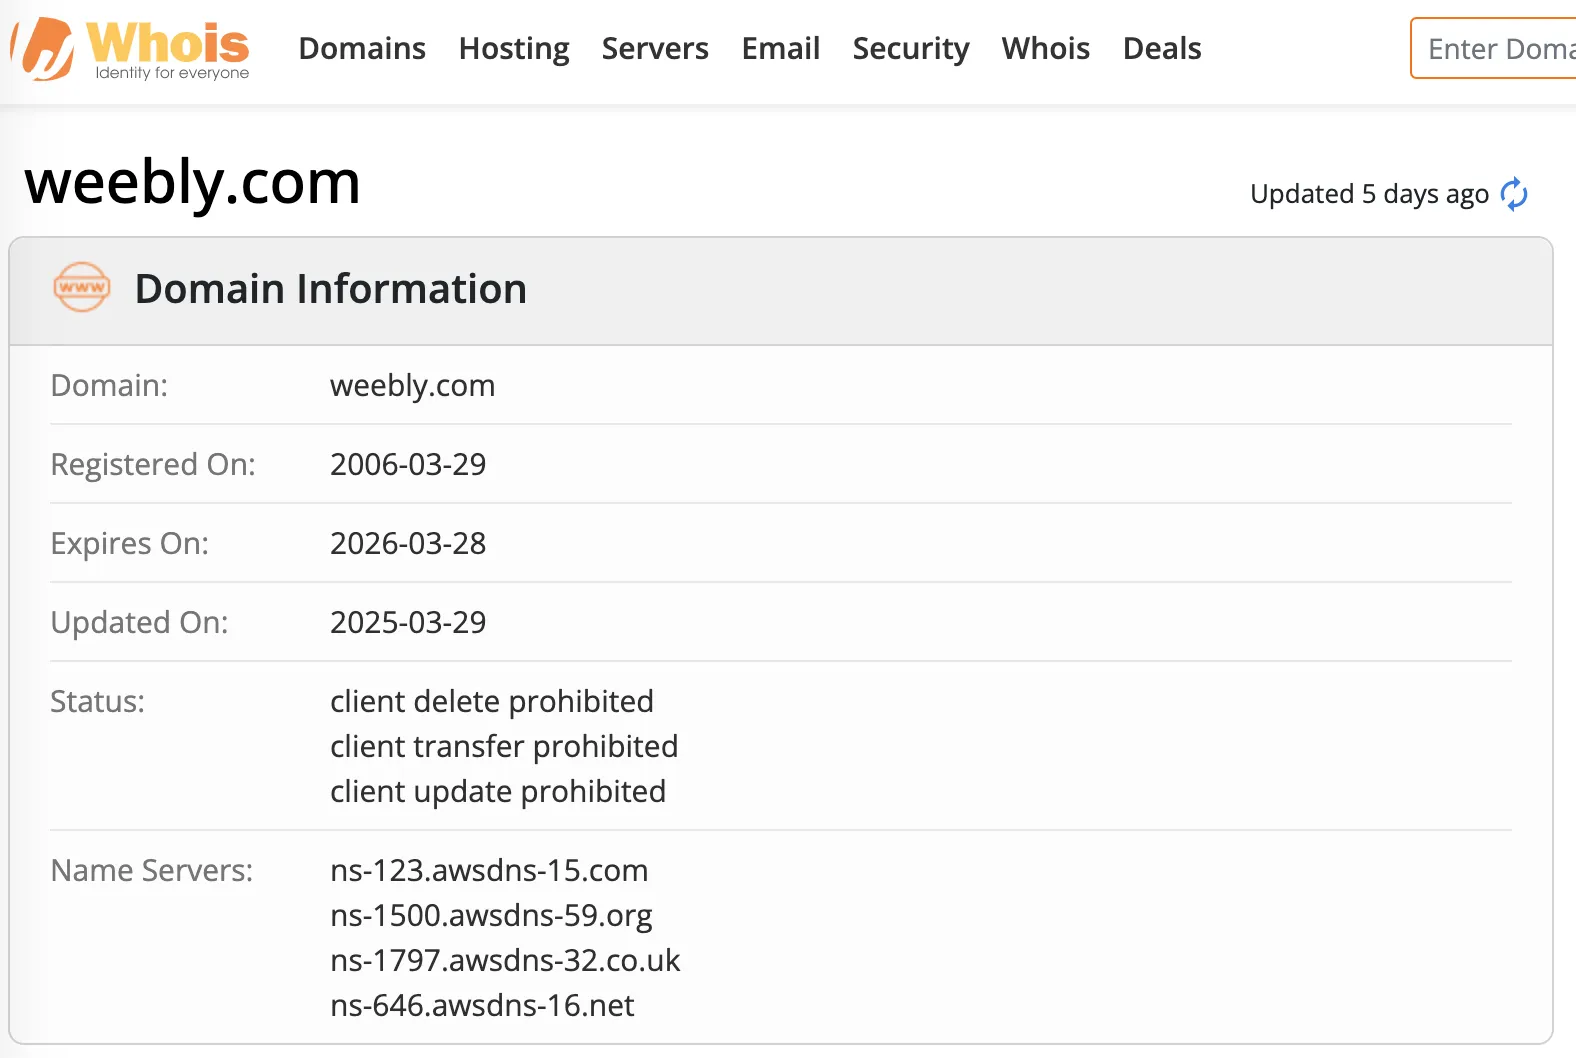
Task: Click the www globe icon in Domain Information
Action: (82, 287)
